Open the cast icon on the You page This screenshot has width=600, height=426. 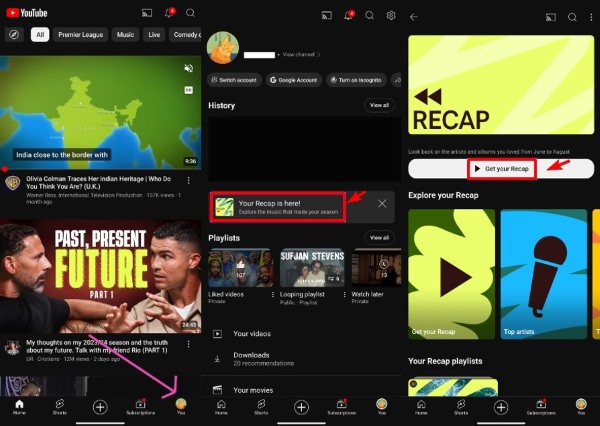coord(327,15)
